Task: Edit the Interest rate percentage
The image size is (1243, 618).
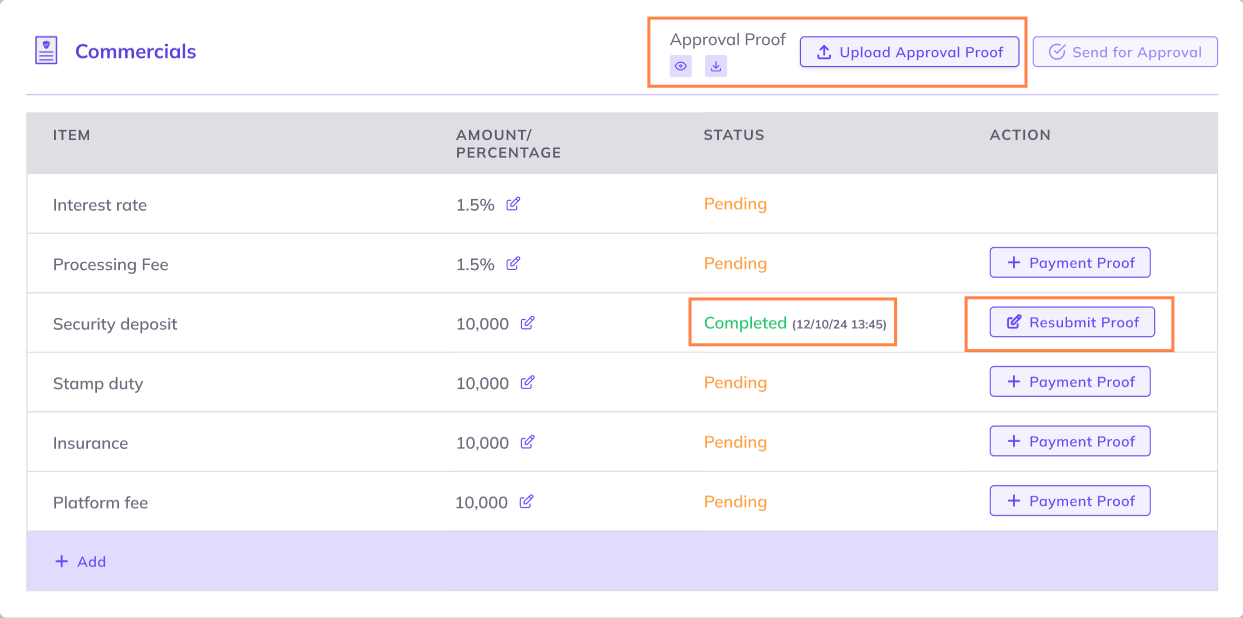Action: pyautogui.click(x=513, y=204)
